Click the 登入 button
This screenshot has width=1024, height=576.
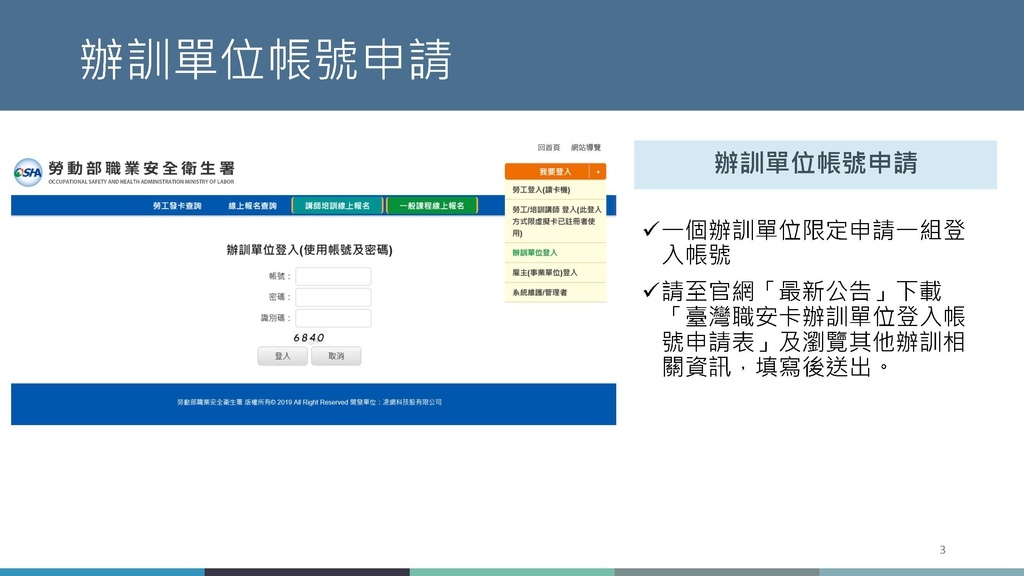[x=282, y=356]
